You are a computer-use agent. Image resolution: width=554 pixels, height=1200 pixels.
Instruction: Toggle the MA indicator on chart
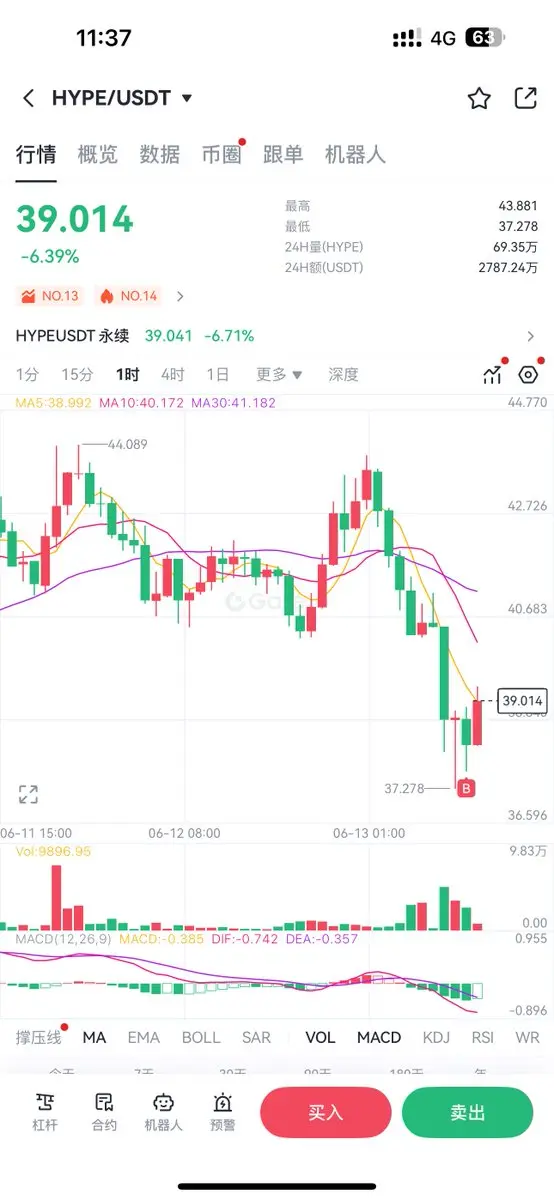[94, 1037]
